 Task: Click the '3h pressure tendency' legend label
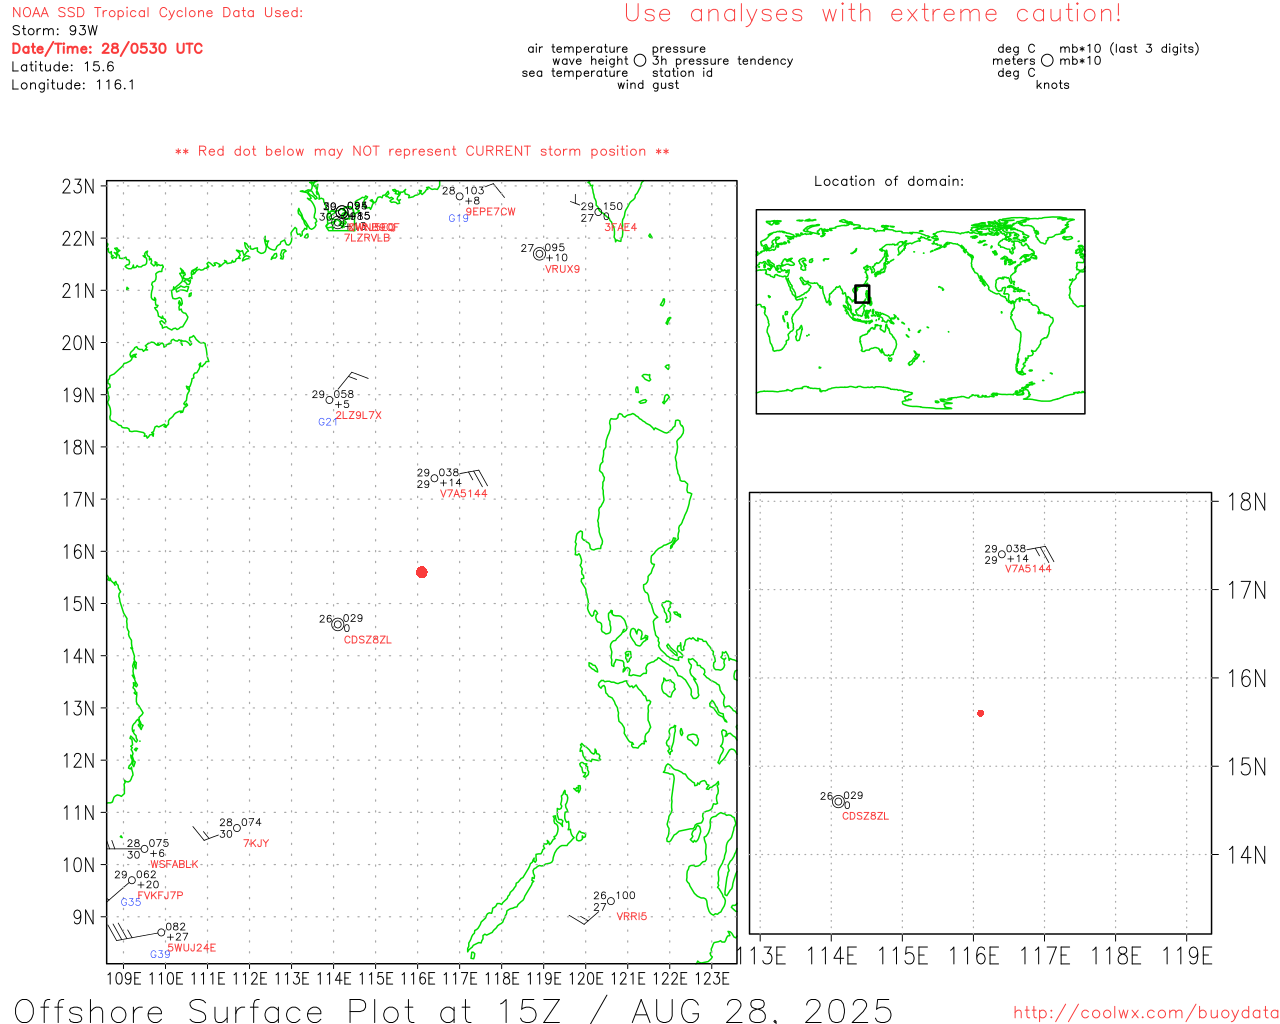[x=723, y=61]
